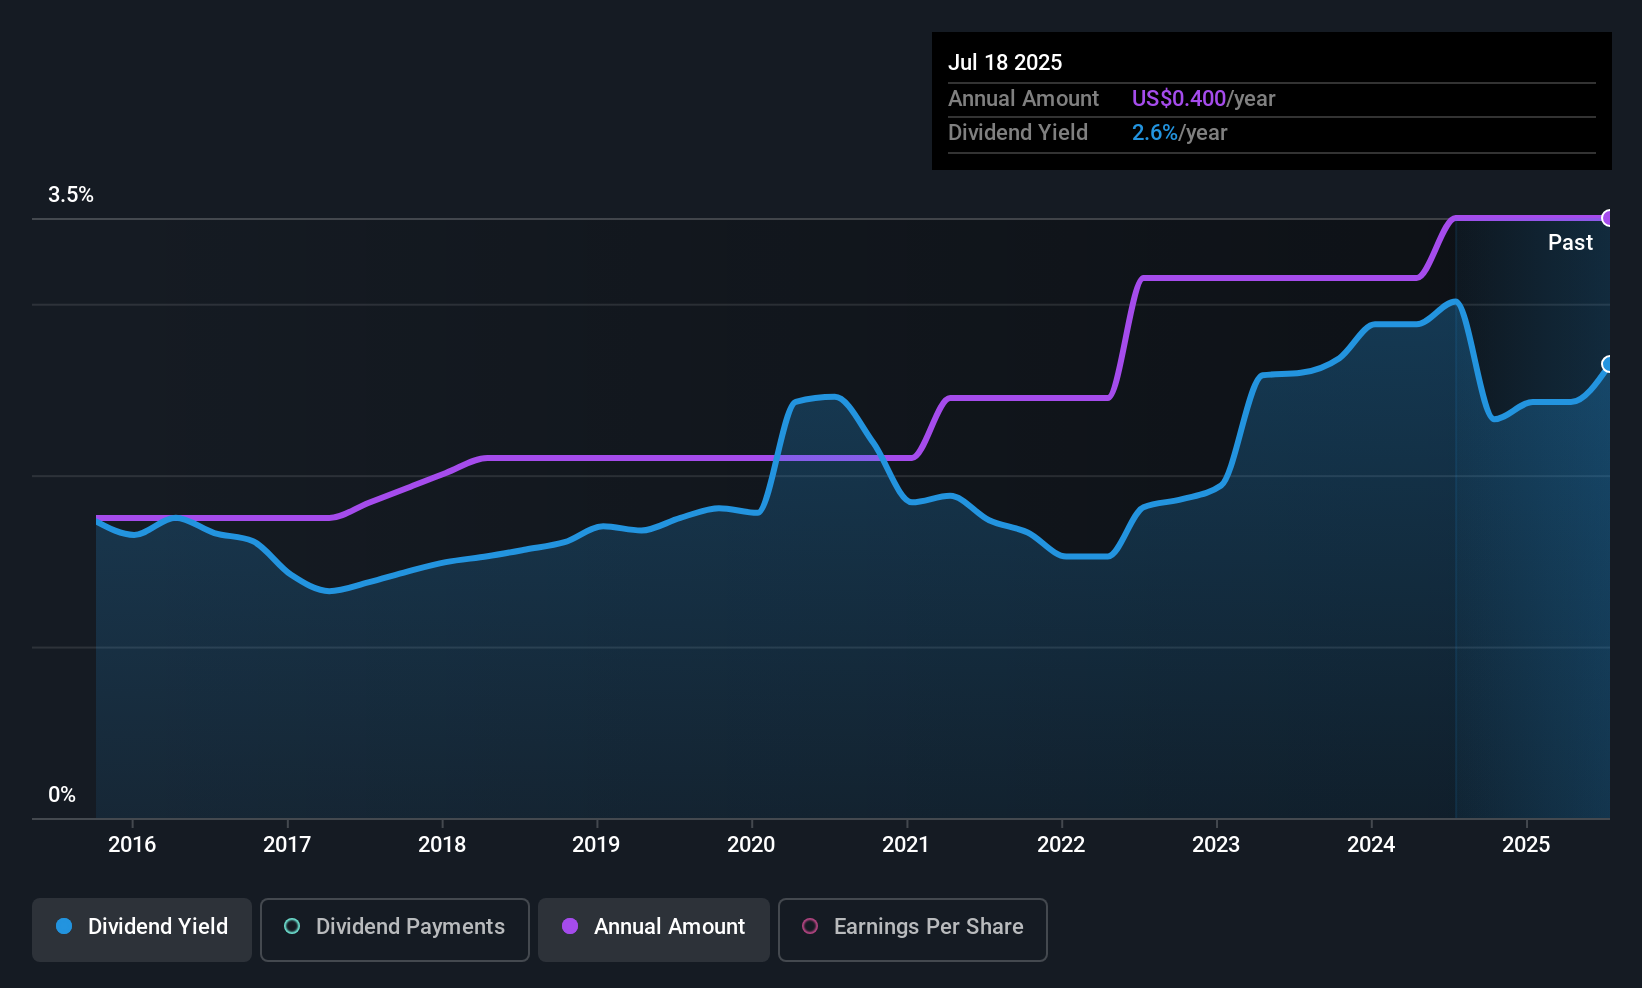
Task: Click the teal ring beside Dividend Payments
Action: tap(292, 927)
